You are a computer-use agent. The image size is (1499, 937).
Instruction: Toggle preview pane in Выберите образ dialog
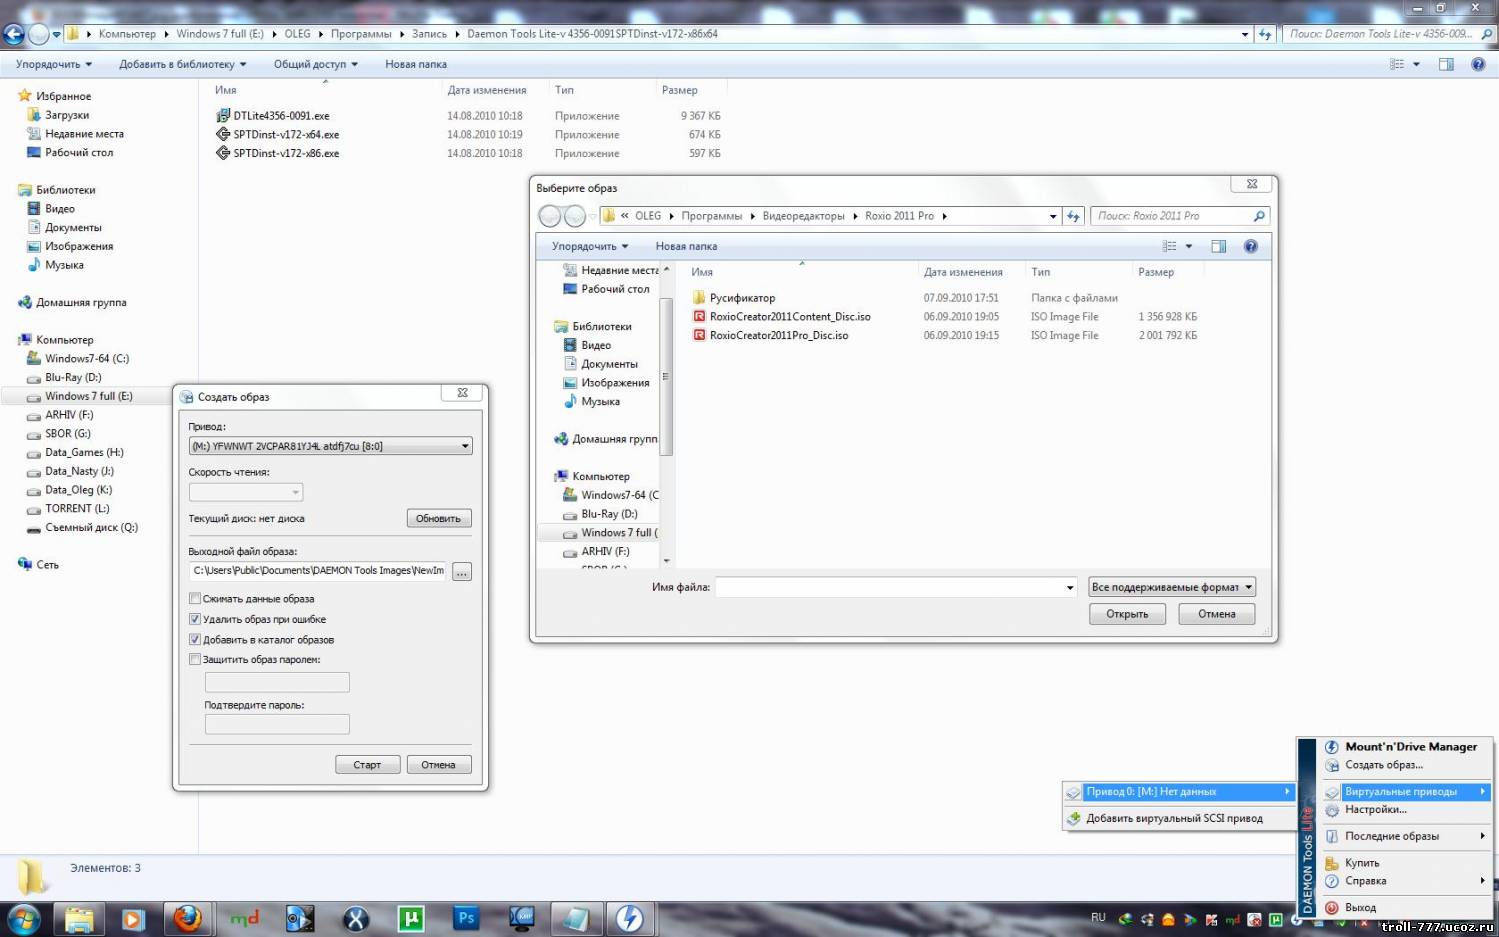point(1218,246)
